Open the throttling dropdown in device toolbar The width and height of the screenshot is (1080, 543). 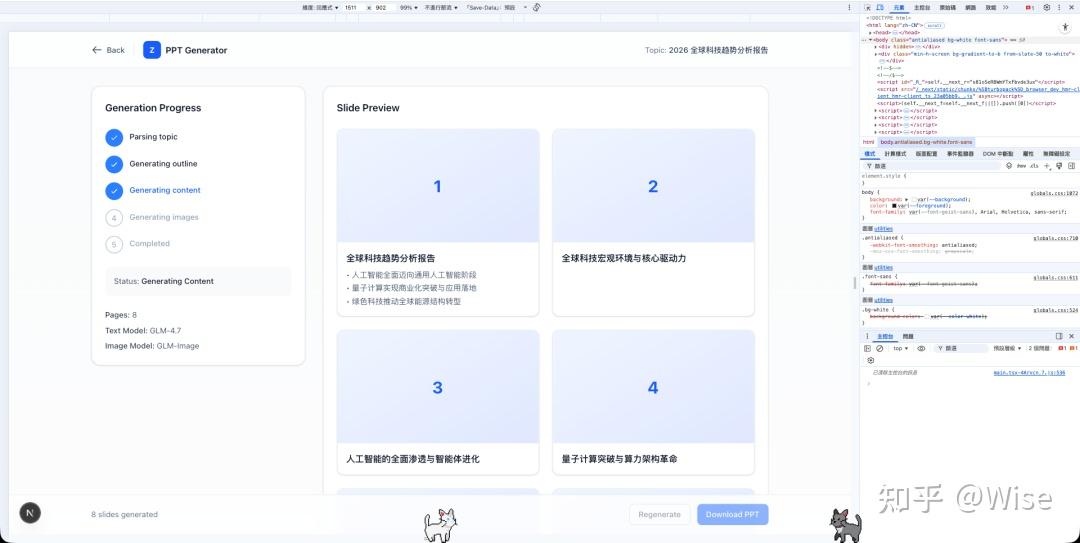tap(441, 7)
